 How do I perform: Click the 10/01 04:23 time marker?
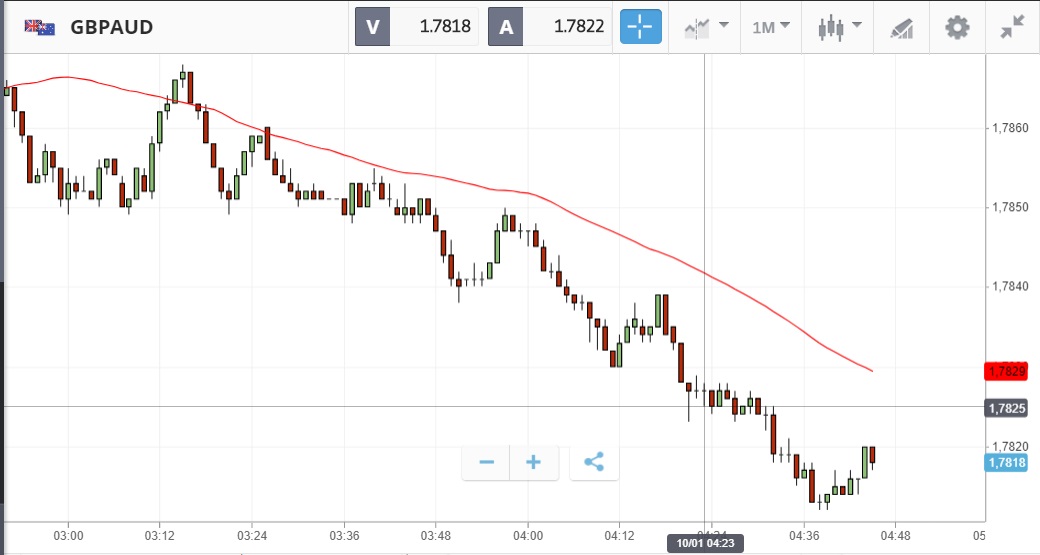[705, 544]
